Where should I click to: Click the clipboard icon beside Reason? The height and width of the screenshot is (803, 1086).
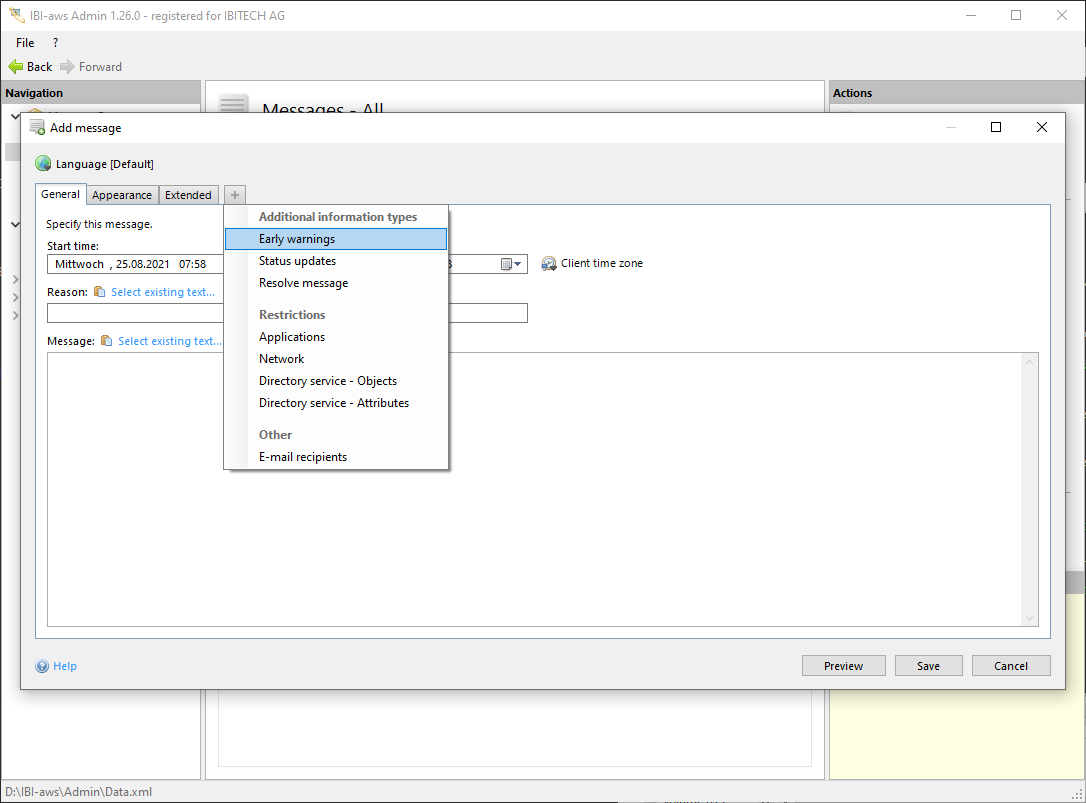99,292
